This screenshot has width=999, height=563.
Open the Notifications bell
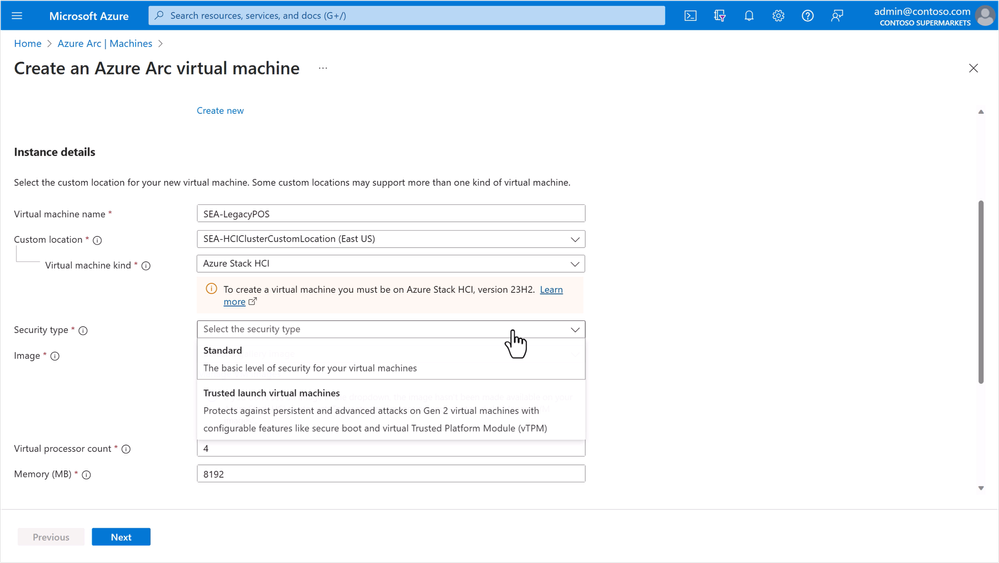click(749, 16)
